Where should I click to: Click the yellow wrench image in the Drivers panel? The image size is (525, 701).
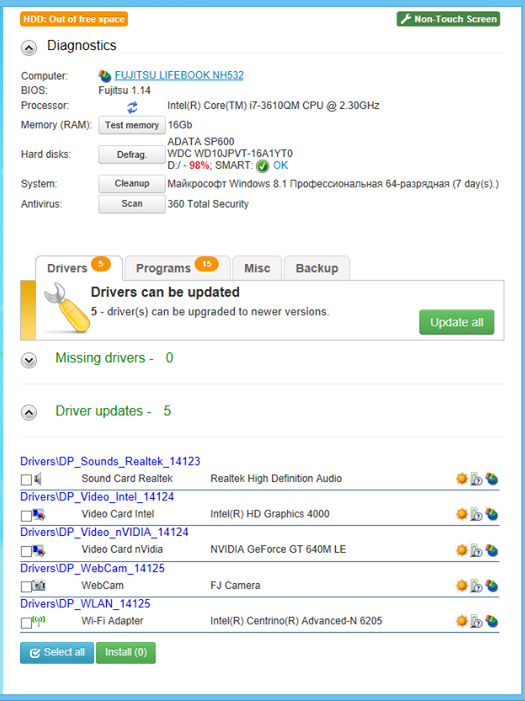(x=66, y=308)
